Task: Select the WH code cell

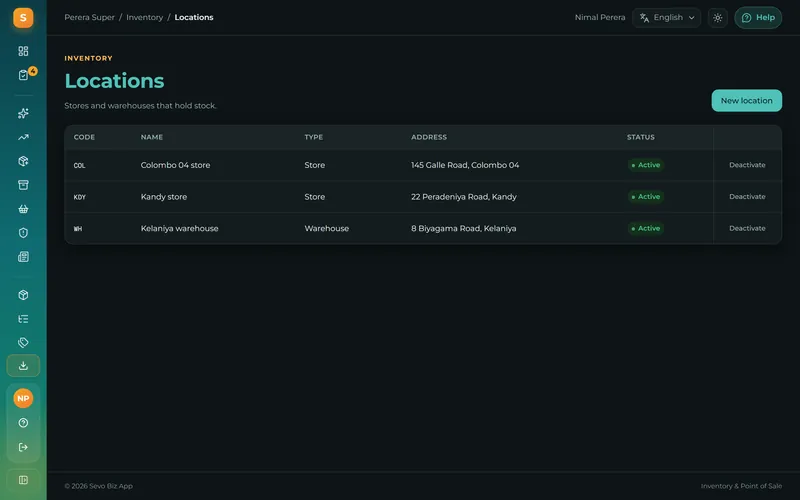Action: tap(78, 229)
